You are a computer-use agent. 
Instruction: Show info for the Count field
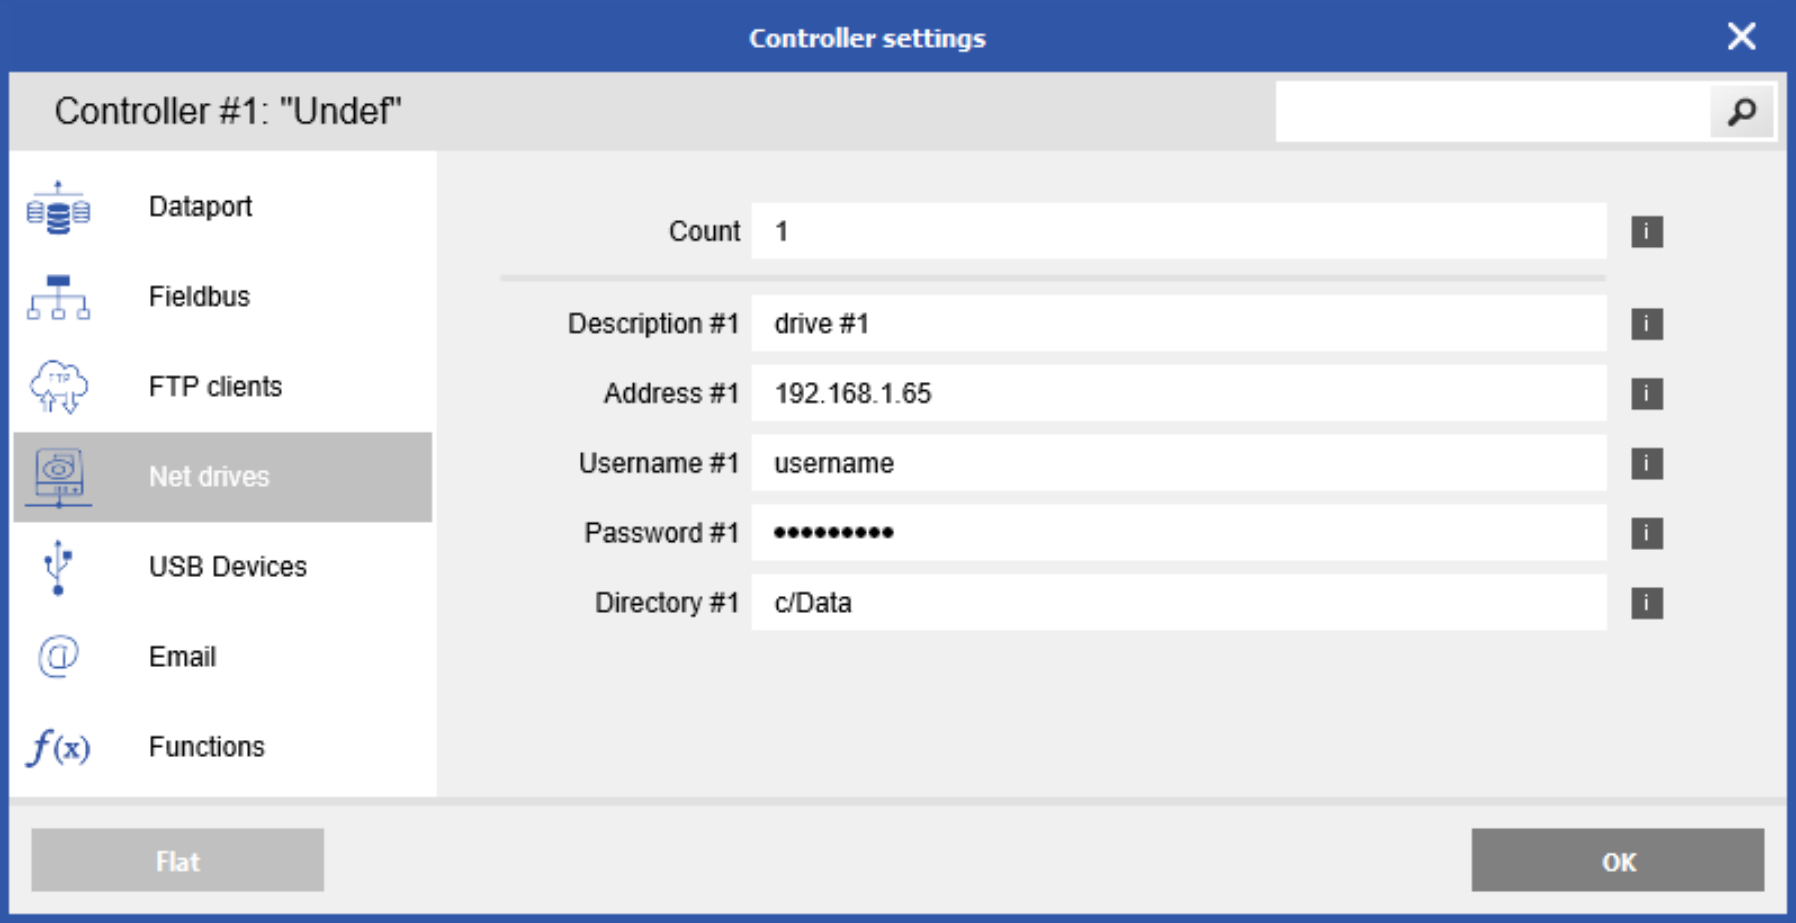[1647, 232]
